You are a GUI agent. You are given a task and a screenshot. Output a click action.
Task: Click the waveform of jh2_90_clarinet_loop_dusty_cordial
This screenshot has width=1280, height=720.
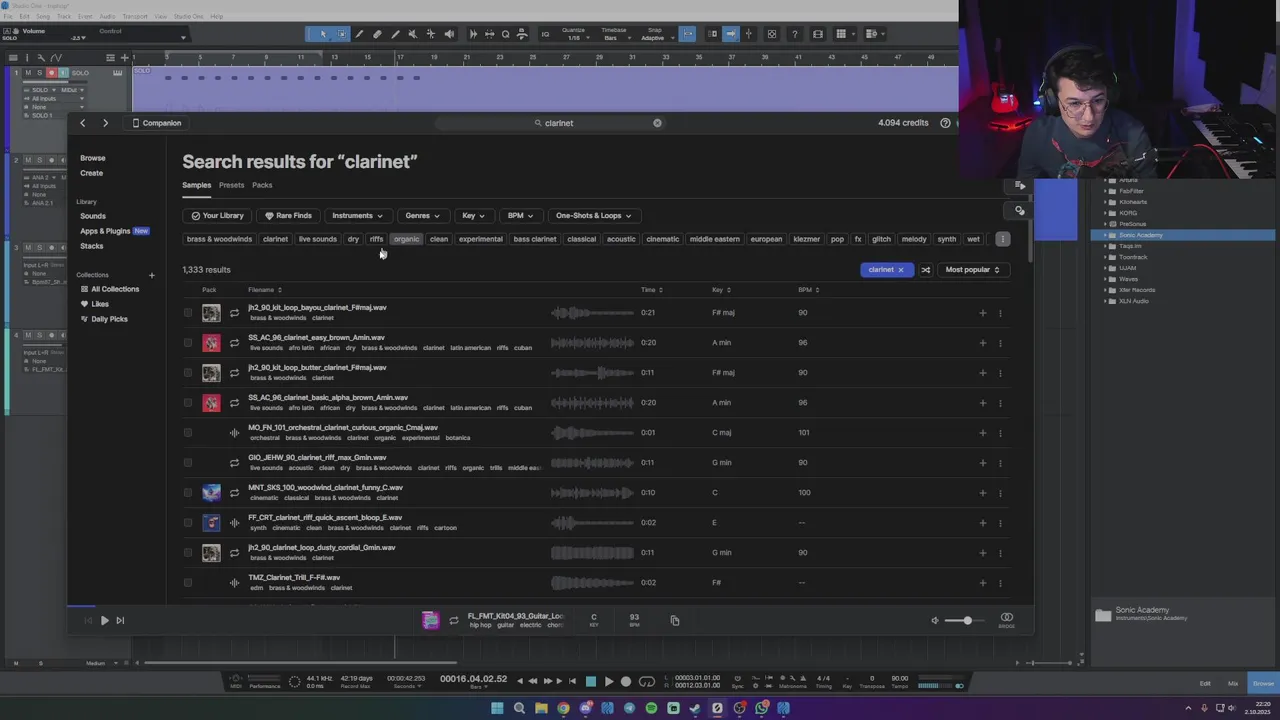tap(592, 553)
